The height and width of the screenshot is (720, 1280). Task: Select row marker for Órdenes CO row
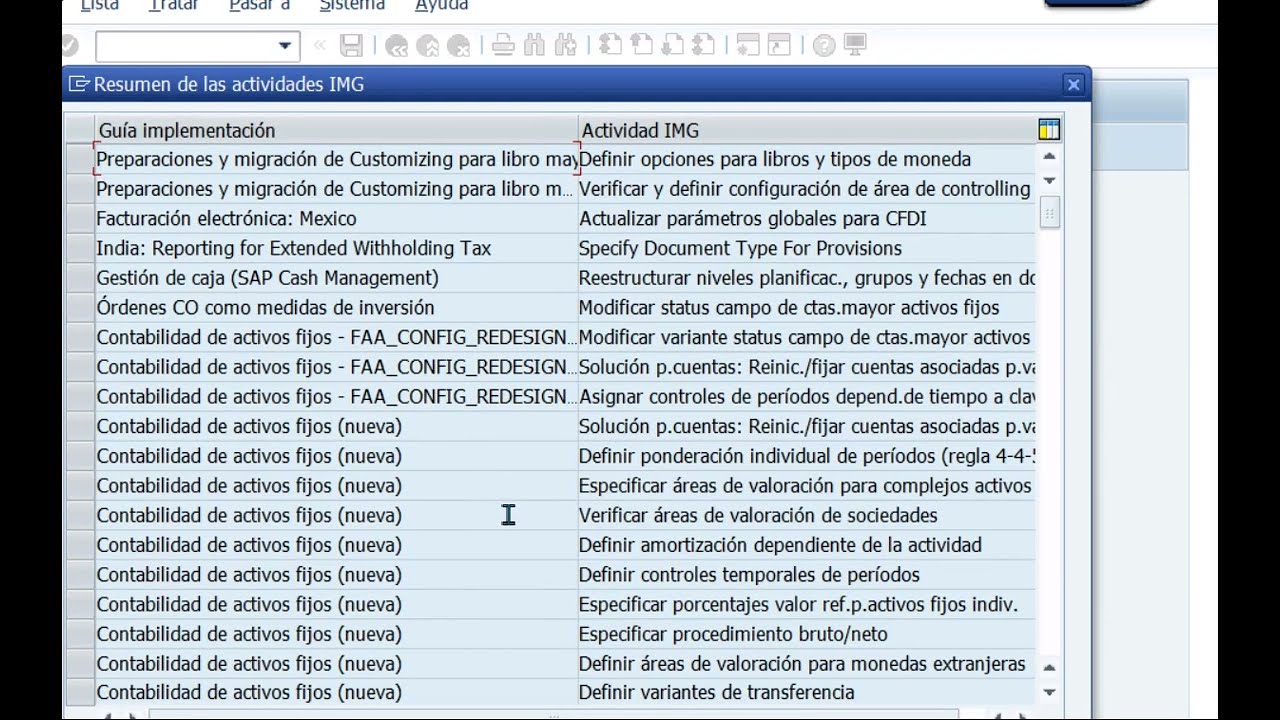(80, 307)
